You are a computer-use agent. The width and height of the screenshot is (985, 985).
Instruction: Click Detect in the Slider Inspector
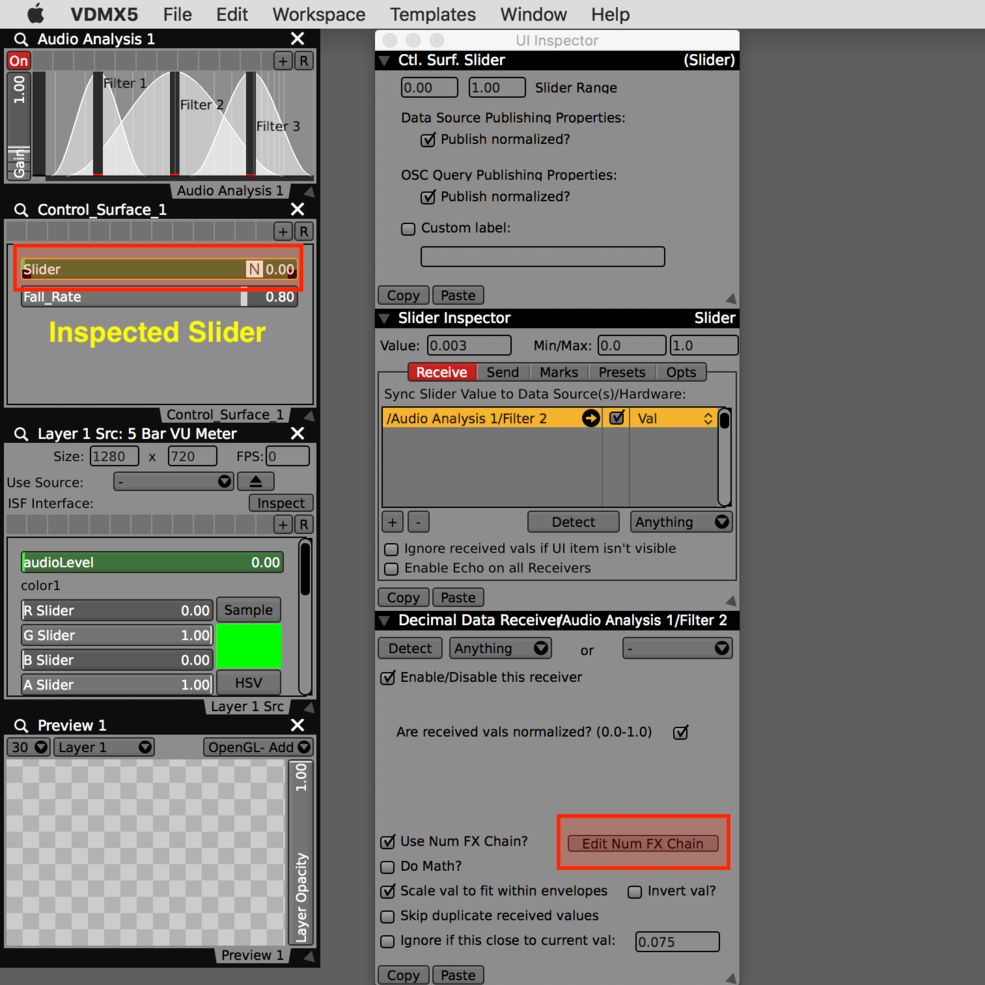[573, 522]
